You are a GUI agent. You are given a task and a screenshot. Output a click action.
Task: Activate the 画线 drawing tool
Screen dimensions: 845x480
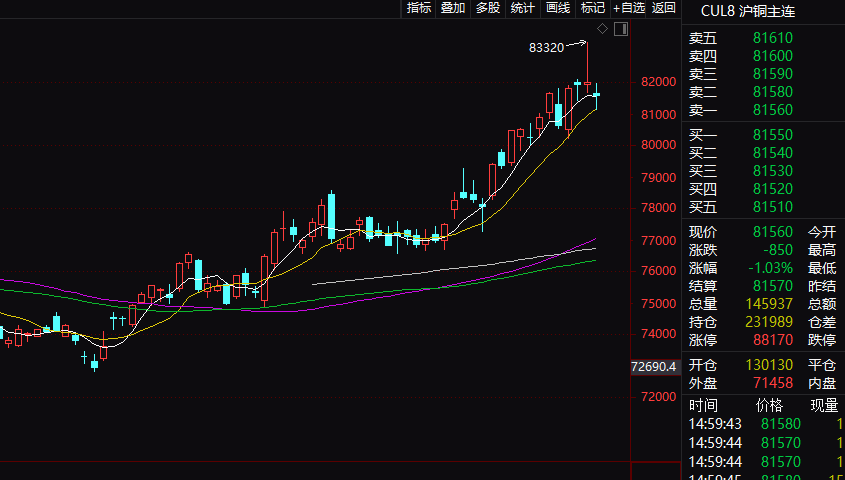click(557, 8)
